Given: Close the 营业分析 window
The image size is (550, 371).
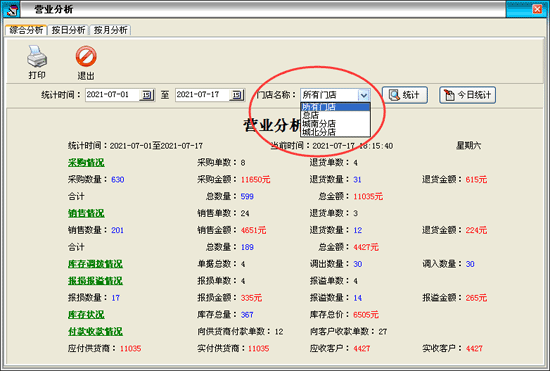Looking at the screenshot, I should click(x=537, y=9).
